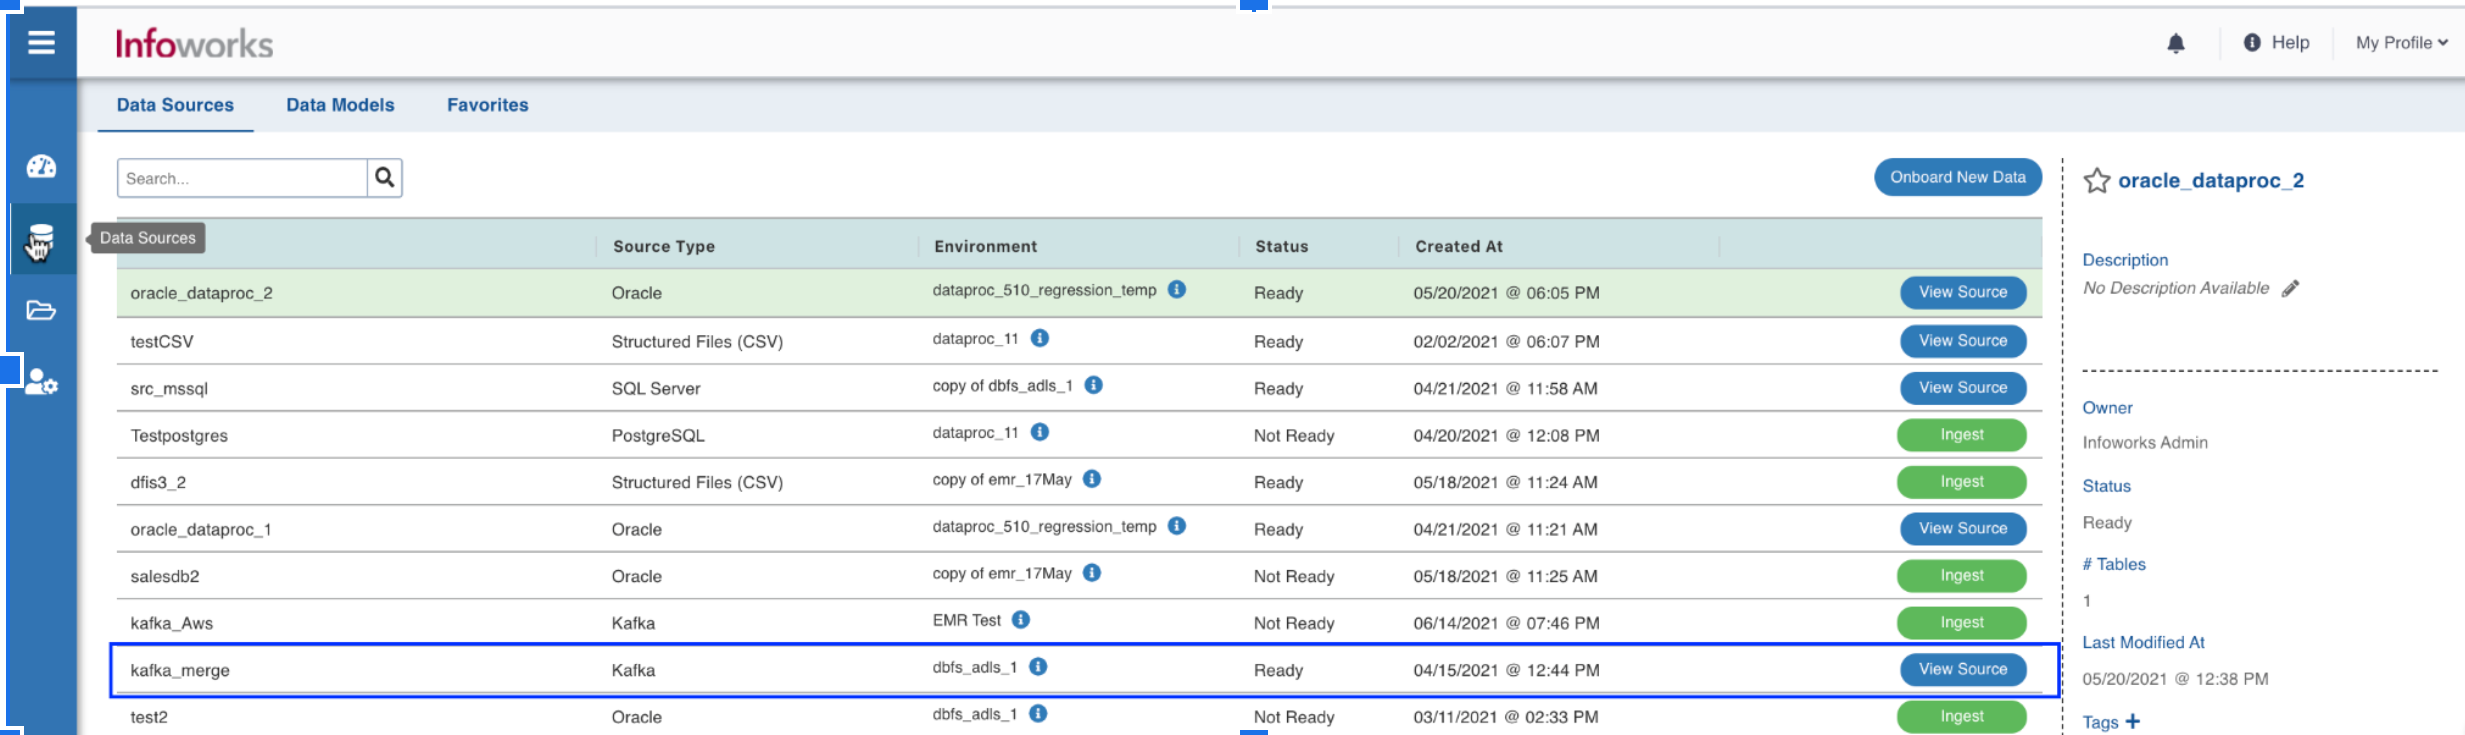Select the testCSV row name
The height and width of the screenshot is (735, 2465).
click(162, 342)
